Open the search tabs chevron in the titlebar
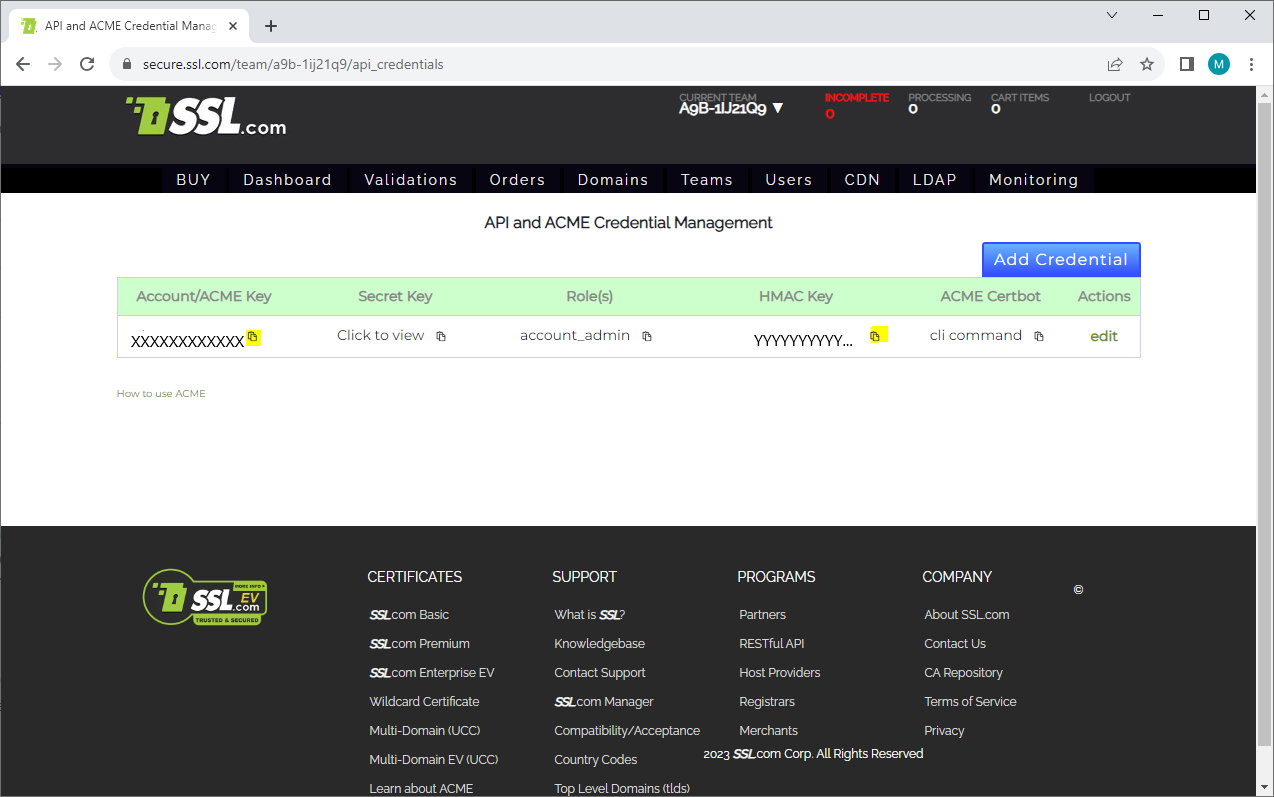The width and height of the screenshot is (1274, 797). pyautogui.click(x=1112, y=15)
